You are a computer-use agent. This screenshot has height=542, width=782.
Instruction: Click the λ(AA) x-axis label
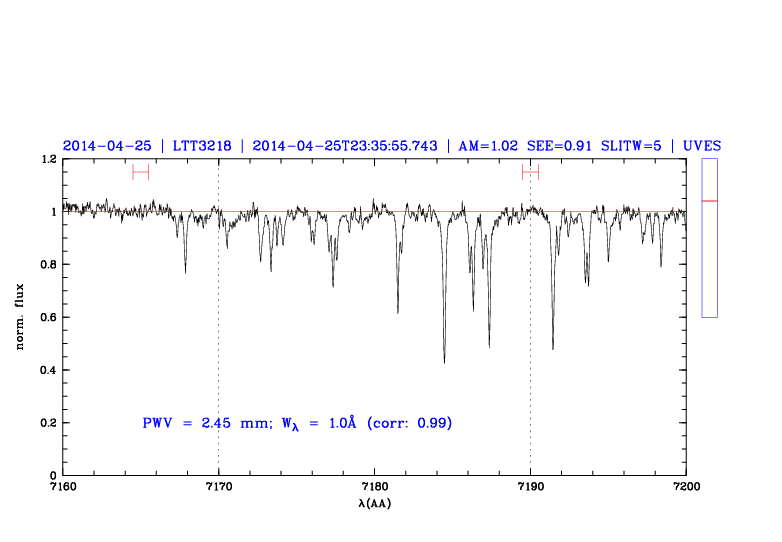point(375,504)
